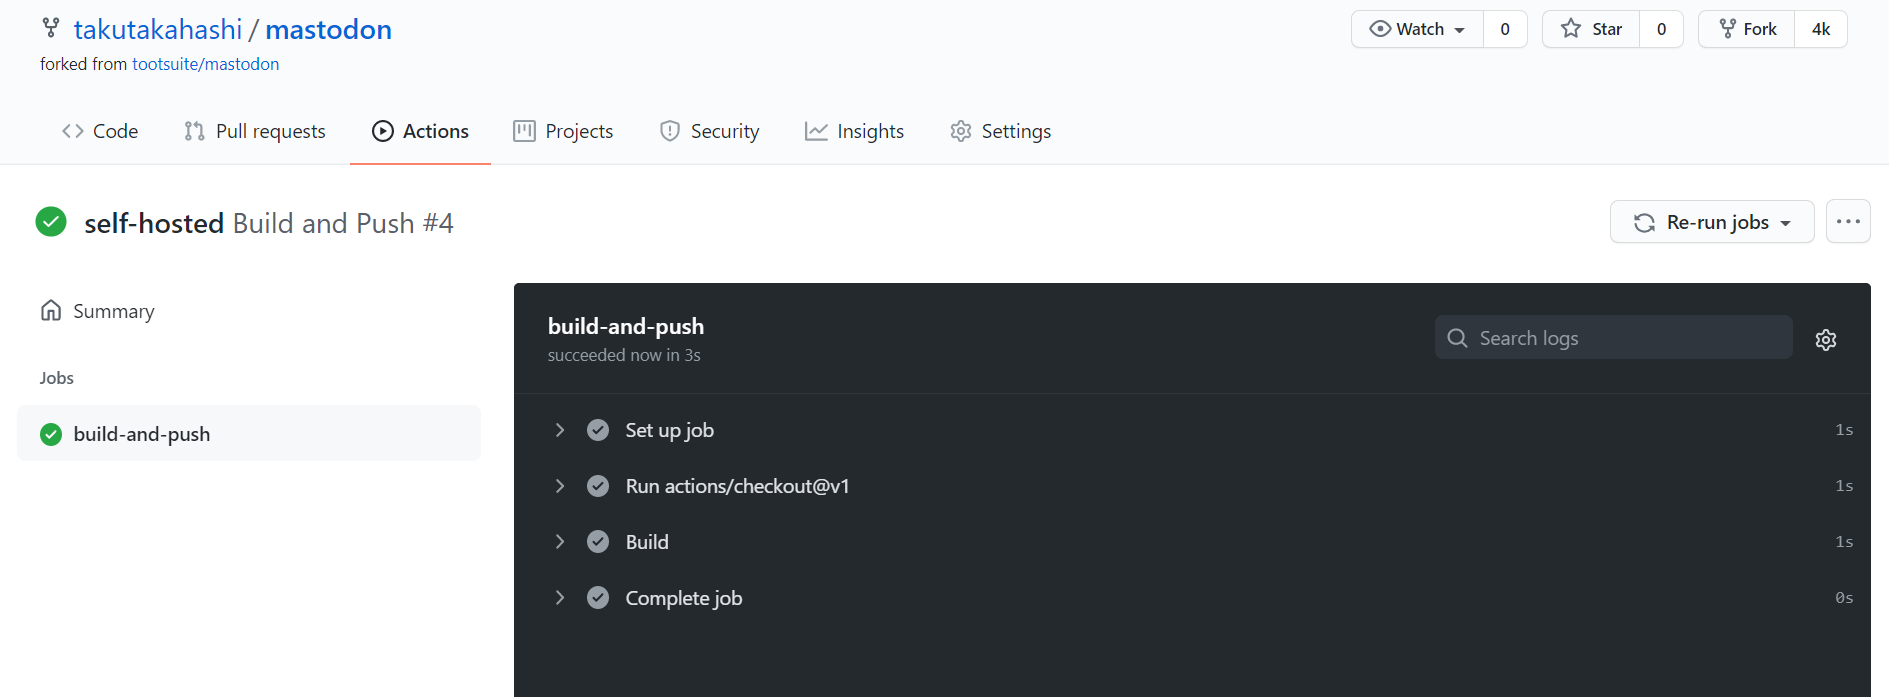Open the stargazers count next to Star
1889x697 pixels.
[1661, 29]
